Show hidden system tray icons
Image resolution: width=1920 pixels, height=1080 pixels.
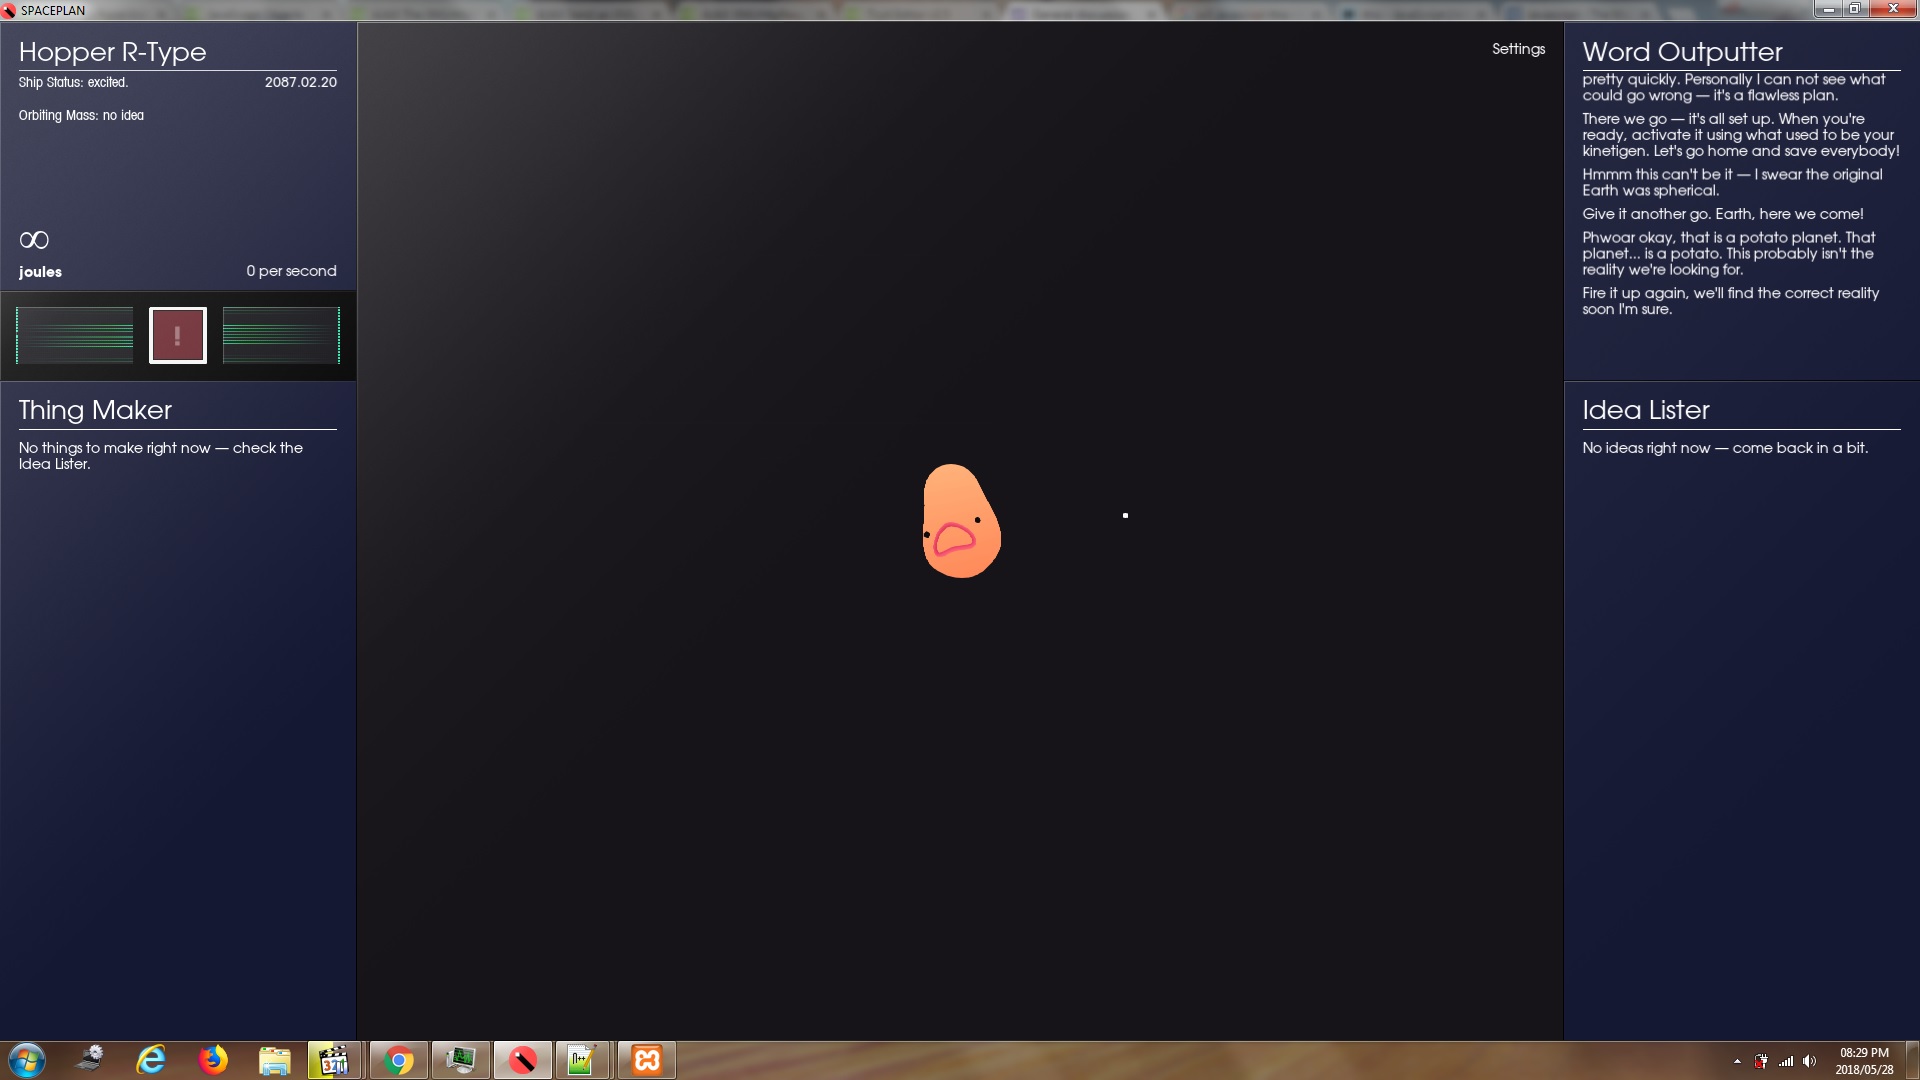coord(1737,1061)
